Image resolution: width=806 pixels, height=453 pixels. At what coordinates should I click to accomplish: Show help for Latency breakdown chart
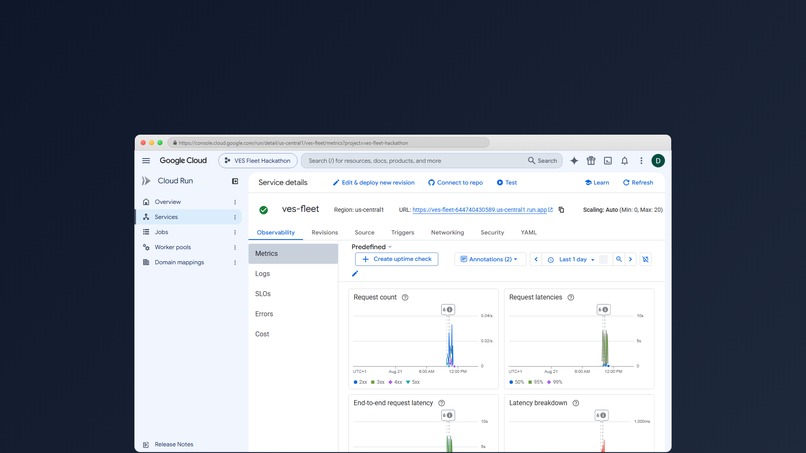576,403
